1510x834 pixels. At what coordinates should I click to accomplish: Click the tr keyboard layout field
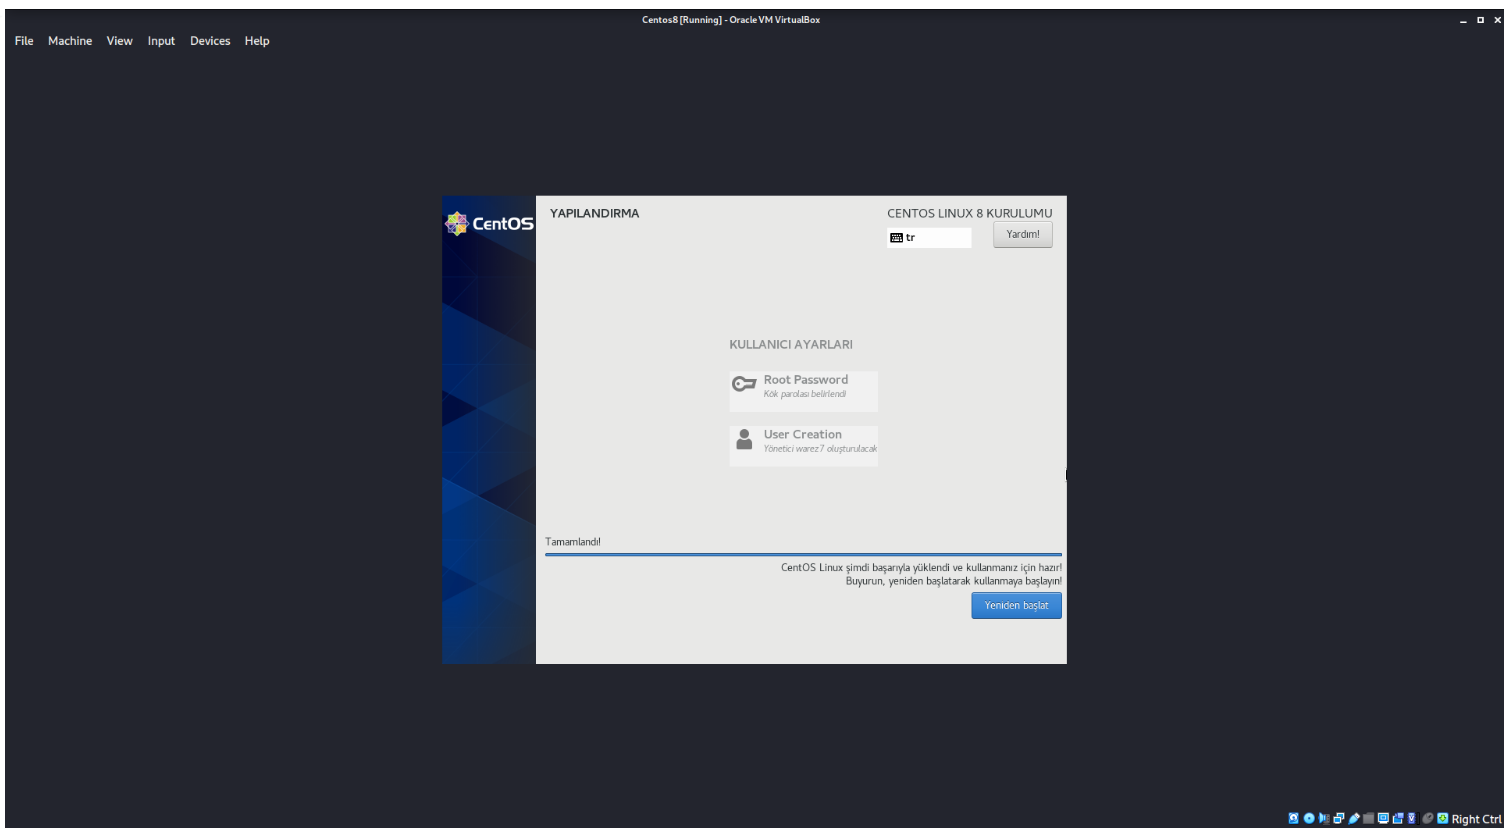(x=928, y=238)
